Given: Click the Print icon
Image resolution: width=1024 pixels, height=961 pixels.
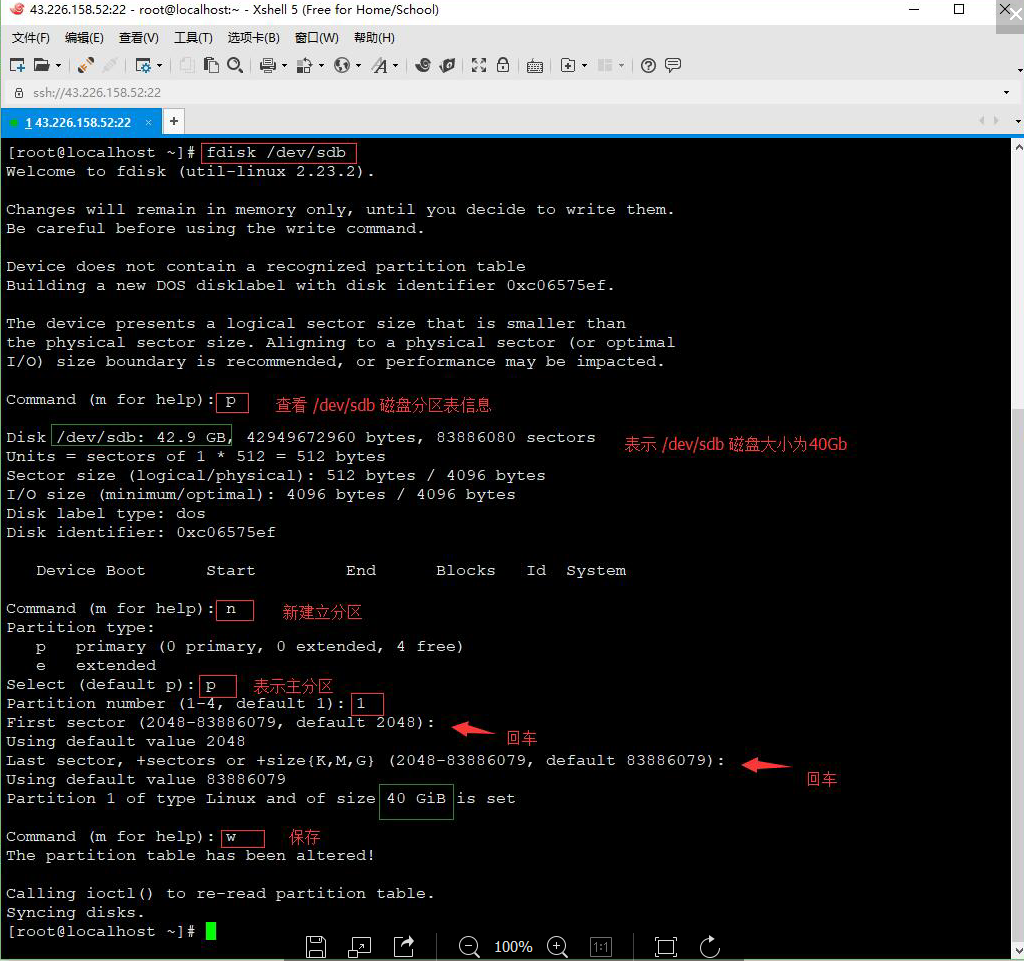Looking at the screenshot, I should point(268,65).
